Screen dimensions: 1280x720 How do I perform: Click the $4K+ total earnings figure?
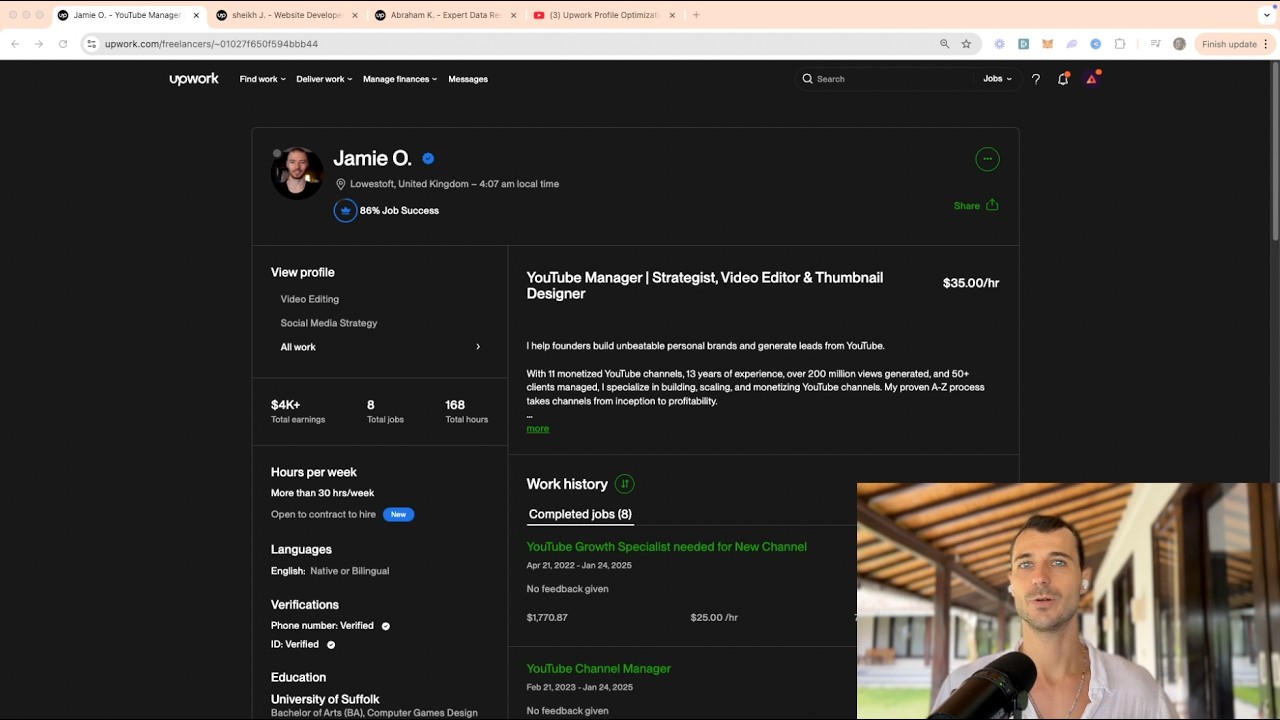[x=285, y=405]
